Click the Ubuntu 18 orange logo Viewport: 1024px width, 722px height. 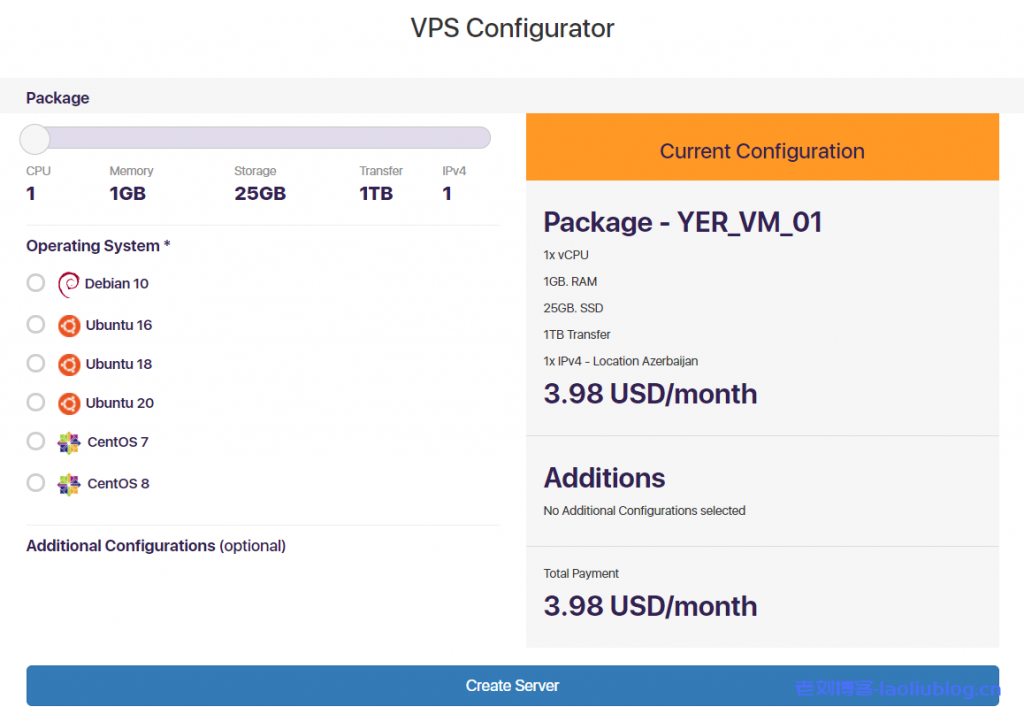(69, 364)
